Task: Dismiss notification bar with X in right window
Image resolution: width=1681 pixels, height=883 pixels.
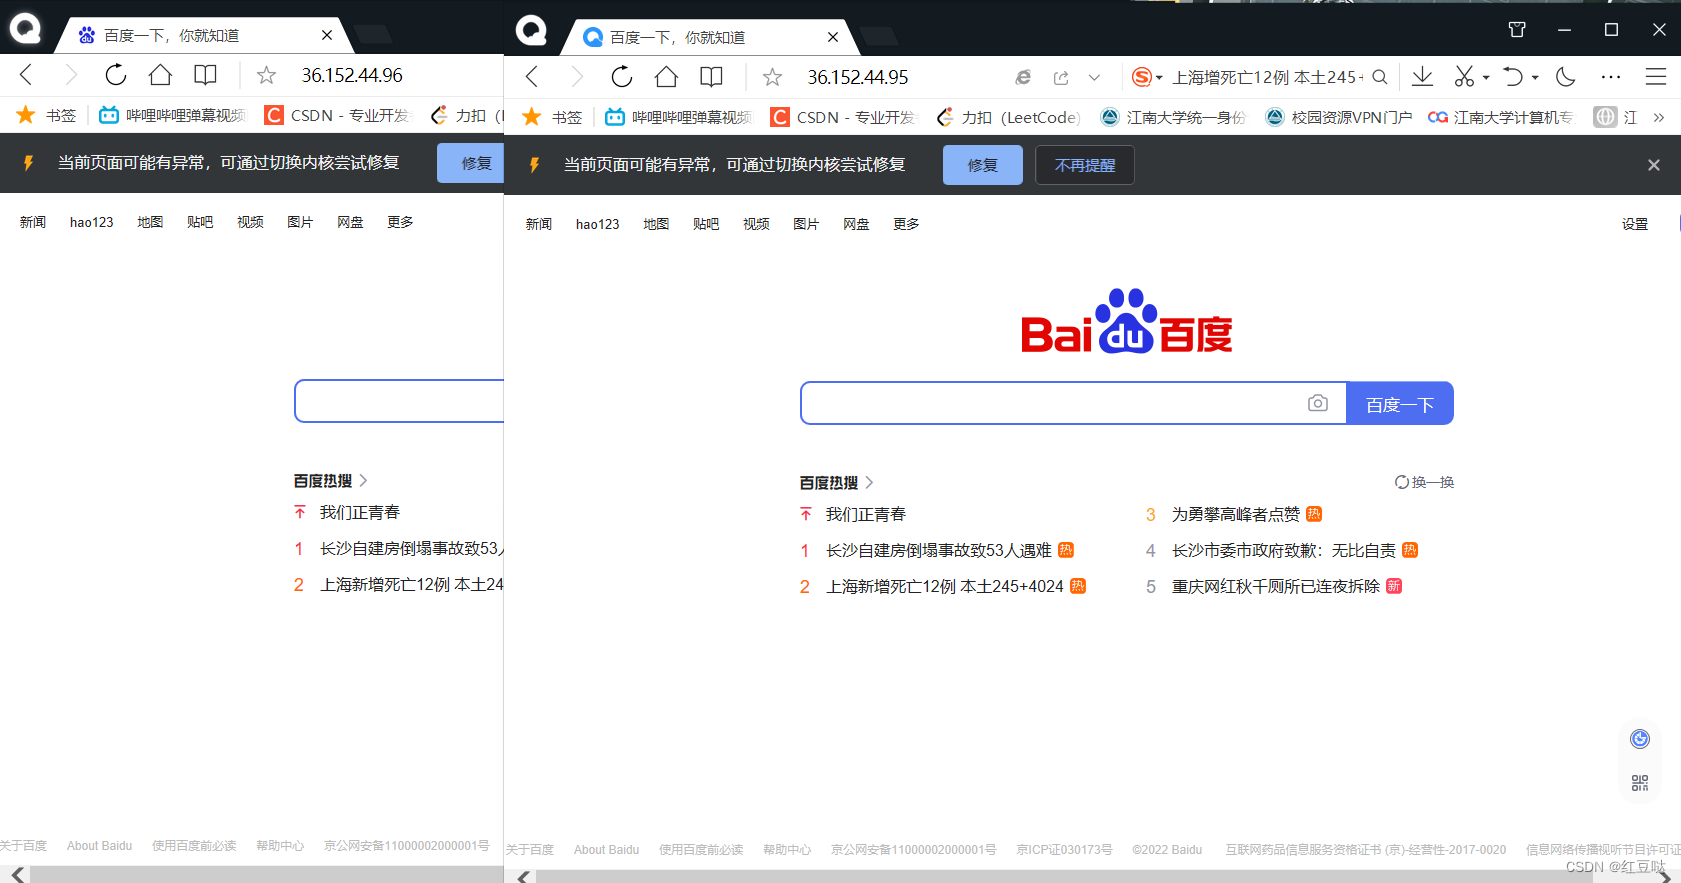Action: coord(1654,165)
